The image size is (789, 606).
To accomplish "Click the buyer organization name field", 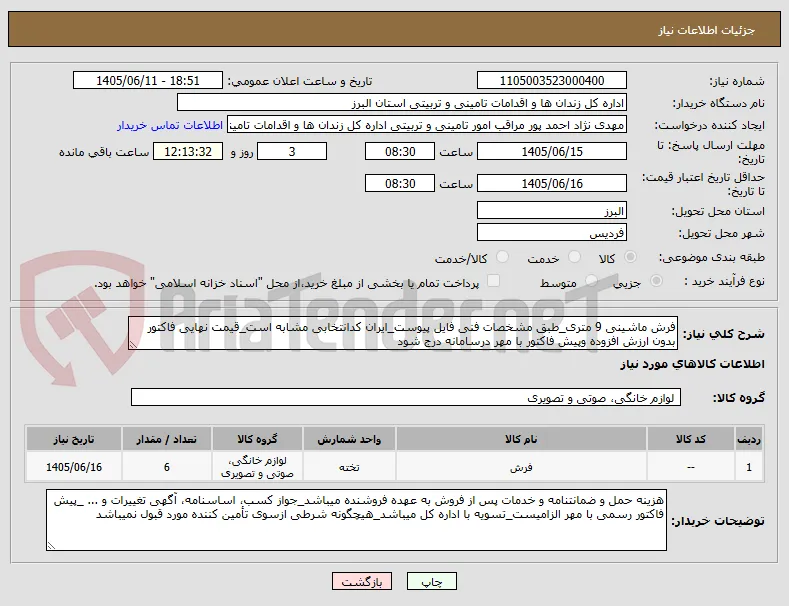I will pyautogui.click(x=402, y=103).
